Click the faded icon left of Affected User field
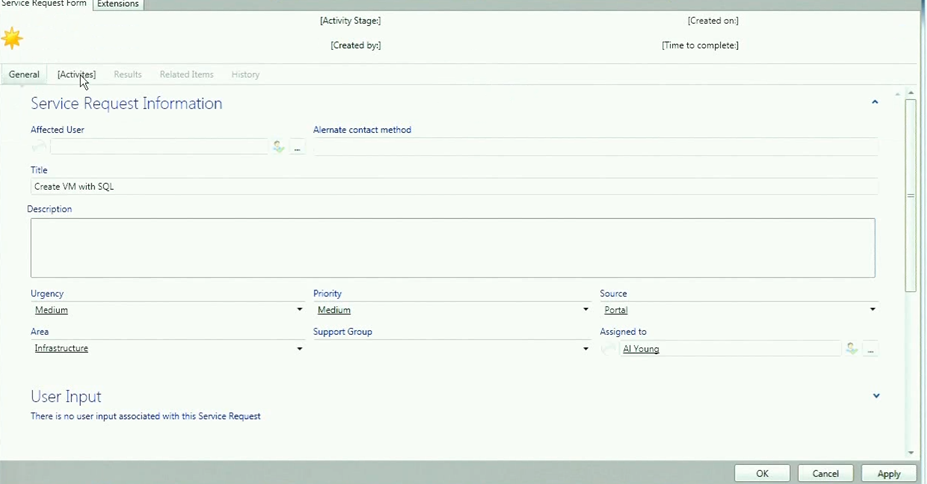The width and height of the screenshot is (927, 484). (x=40, y=147)
